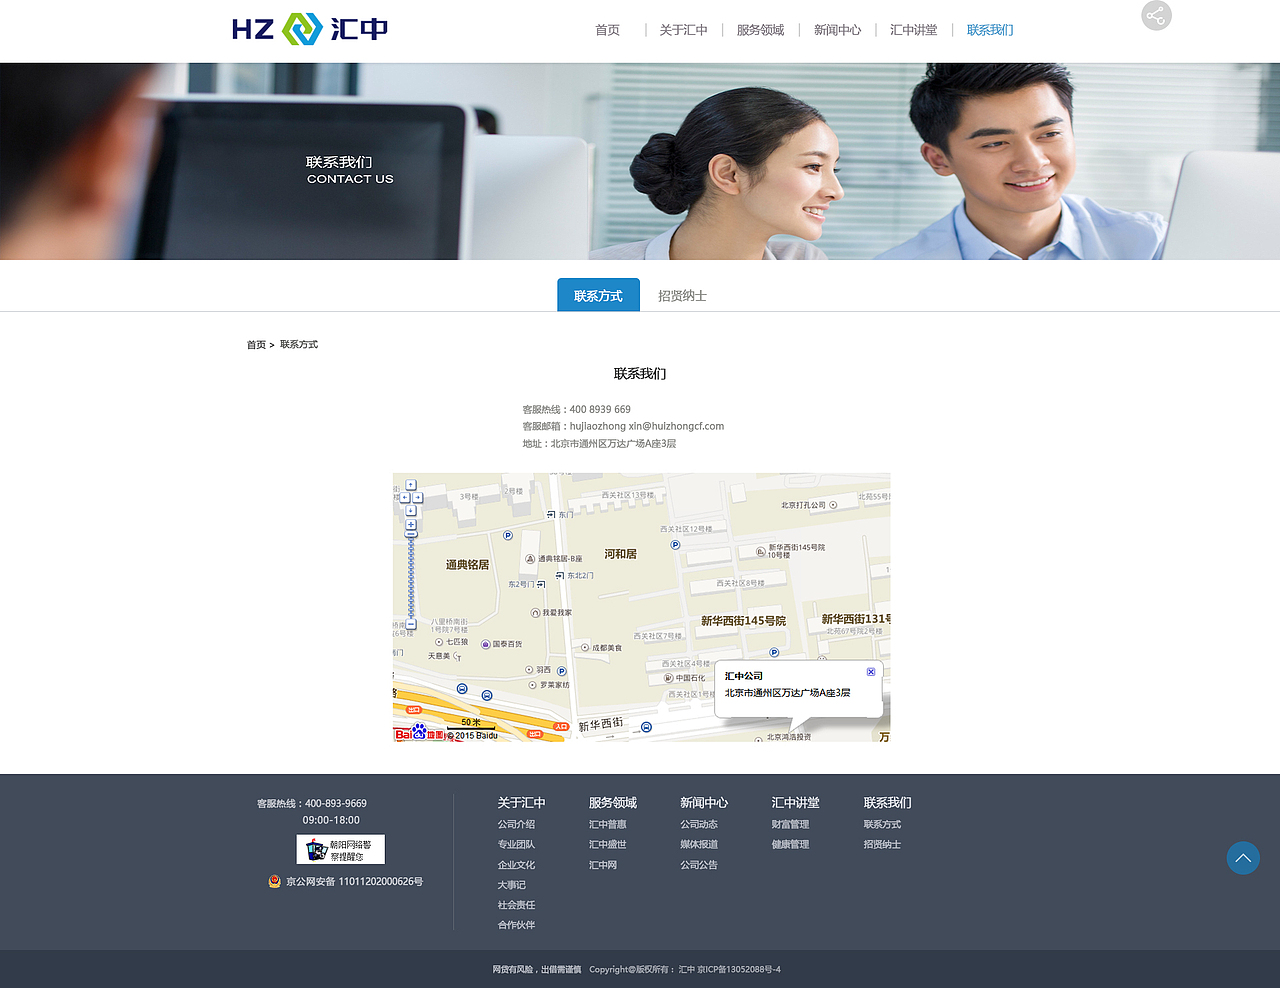Click the 京公网安备 11011202000626号 link
Image resolution: width=1280 pixels, height=988 pixels.
pyautogui.click(x=354, y=882)
